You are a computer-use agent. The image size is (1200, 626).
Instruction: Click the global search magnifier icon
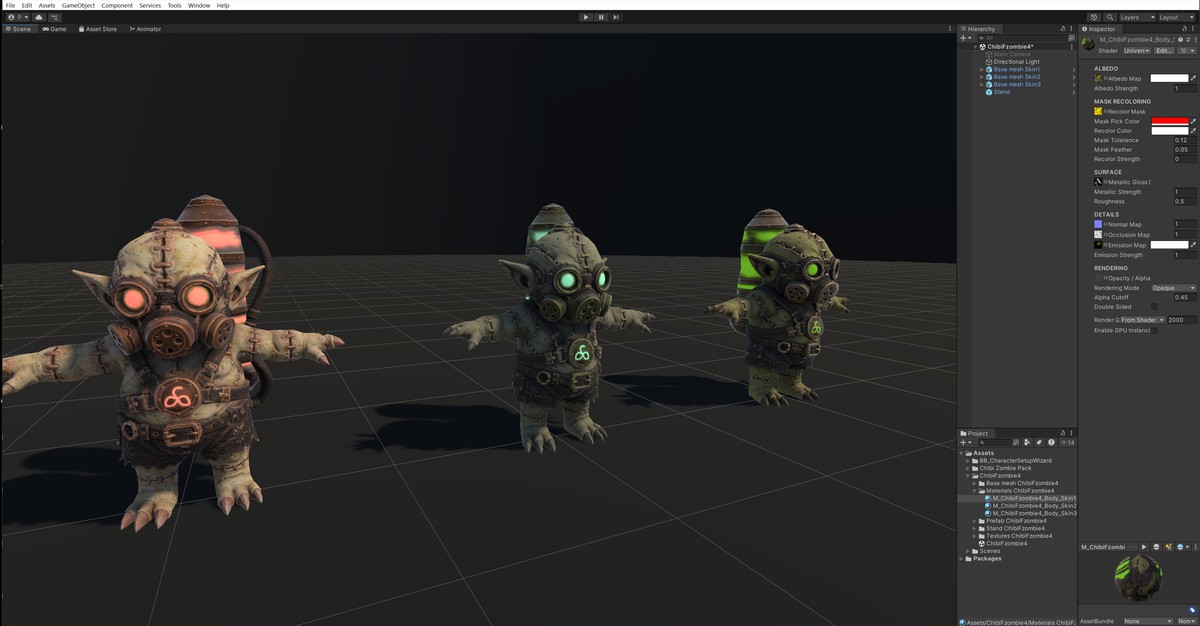click(1110, 17)
